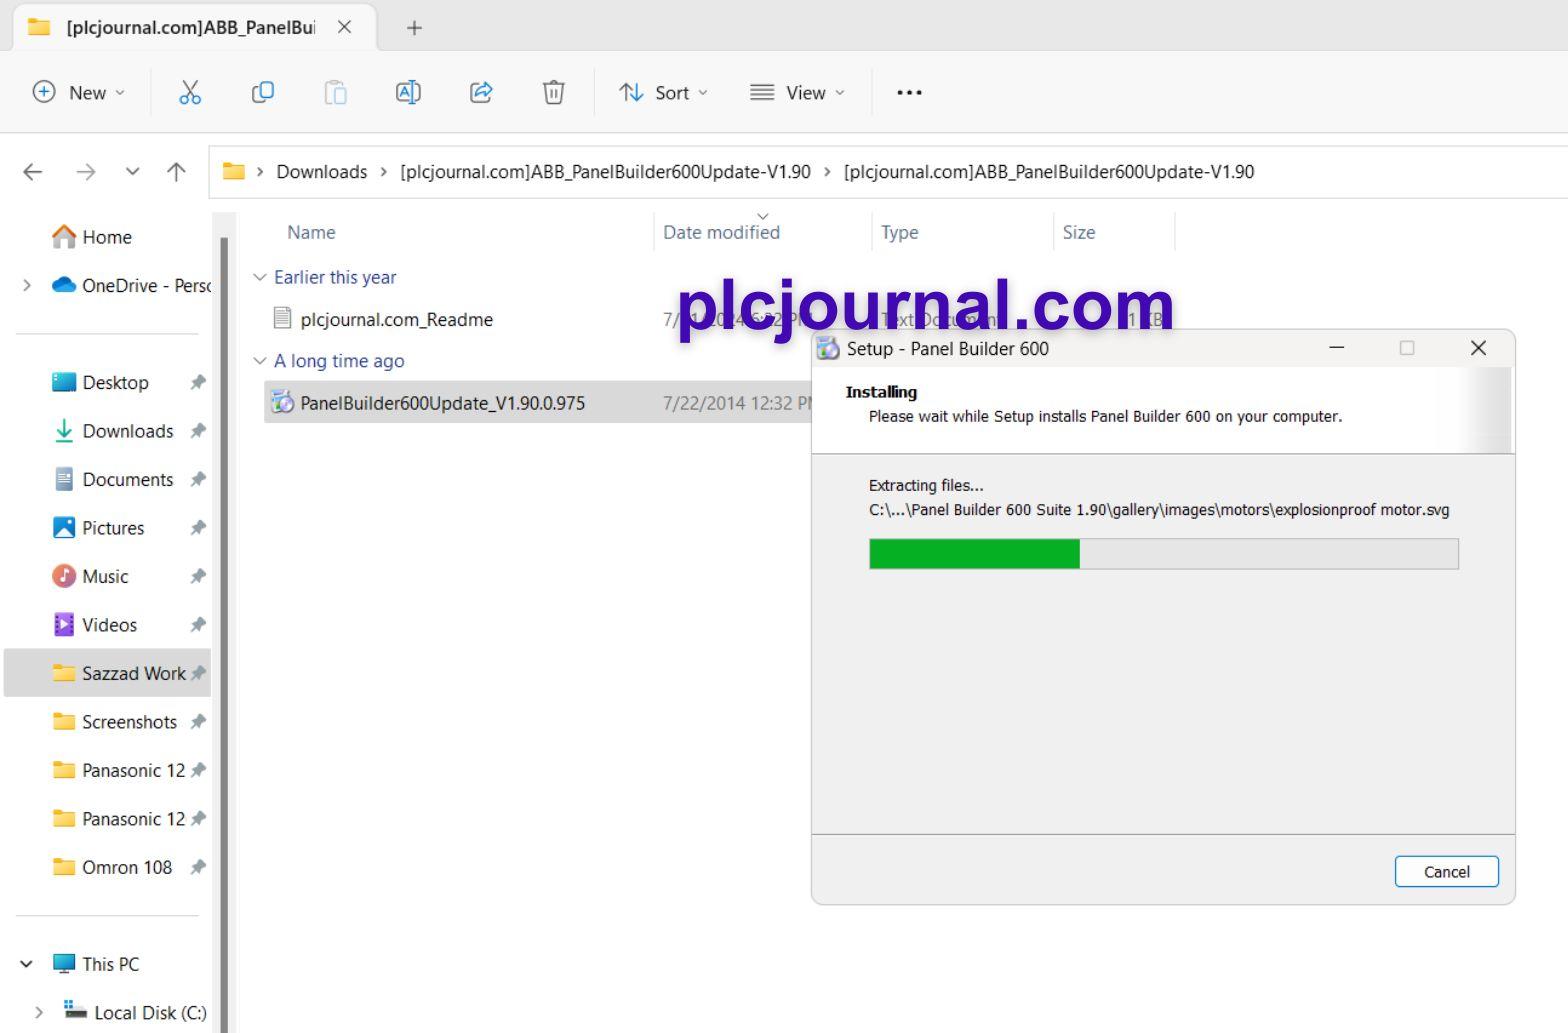This screenshot has height=1033, width=1568.
Task: Click the Paste clipboard icon
Action: pos(335,92)
